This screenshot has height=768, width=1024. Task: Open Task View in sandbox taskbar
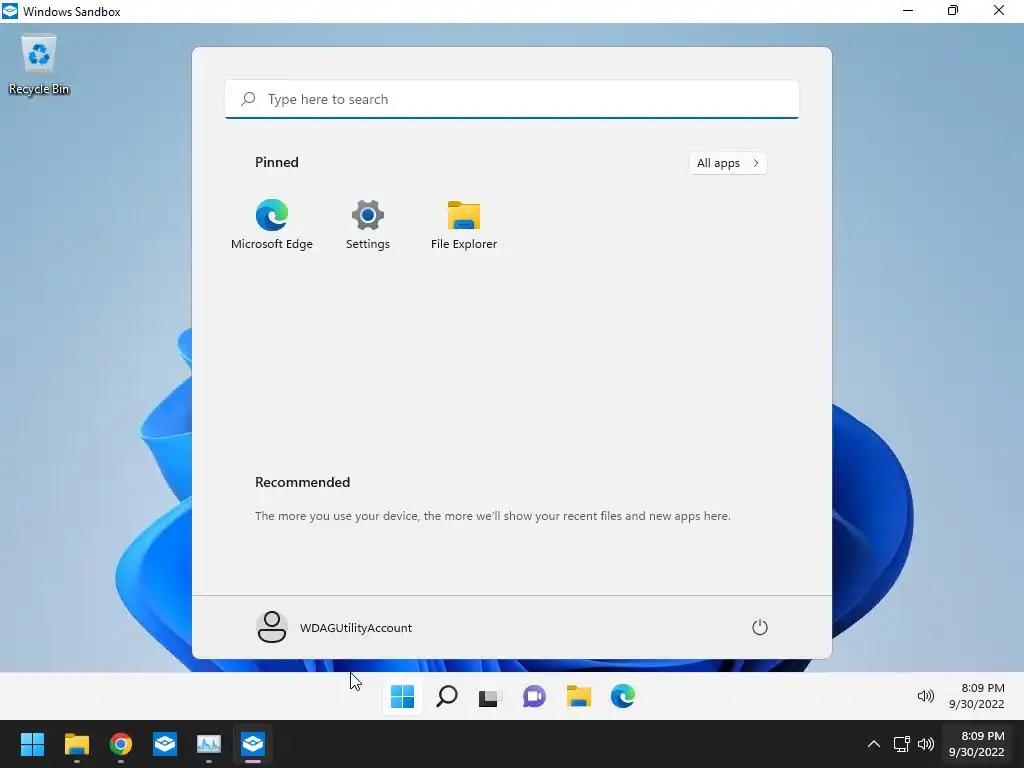pyautogui.click(x=490, y=697)
